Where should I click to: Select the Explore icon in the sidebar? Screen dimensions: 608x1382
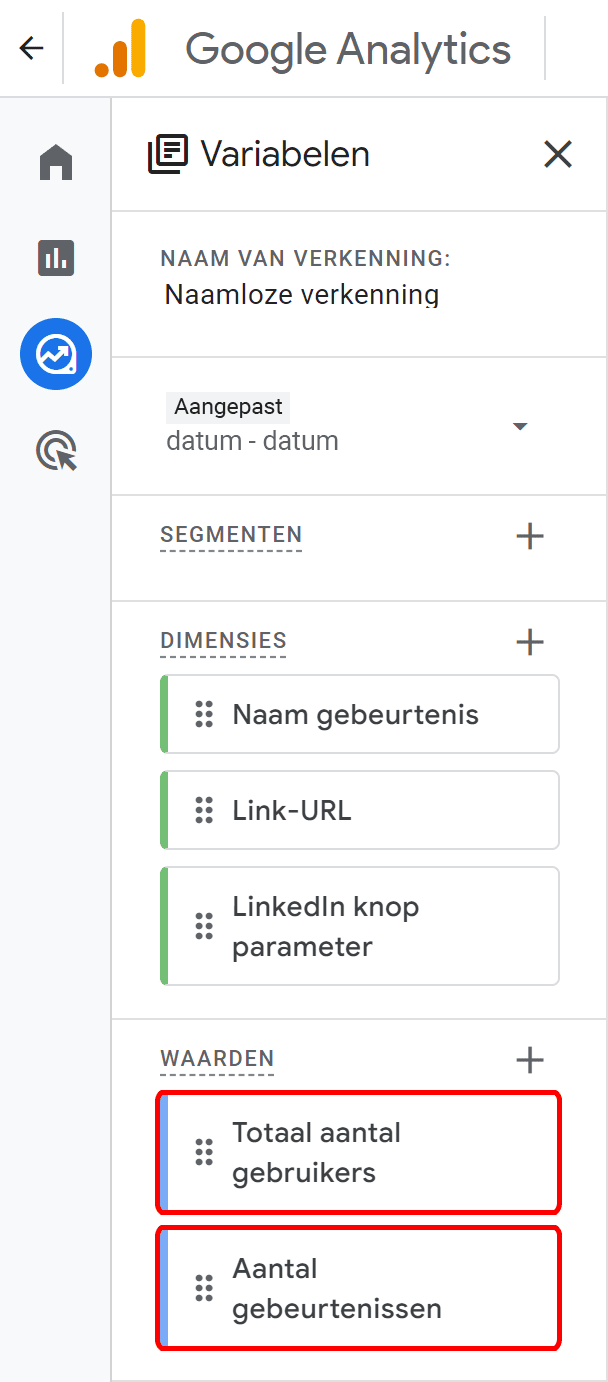[x=55, y=354]
